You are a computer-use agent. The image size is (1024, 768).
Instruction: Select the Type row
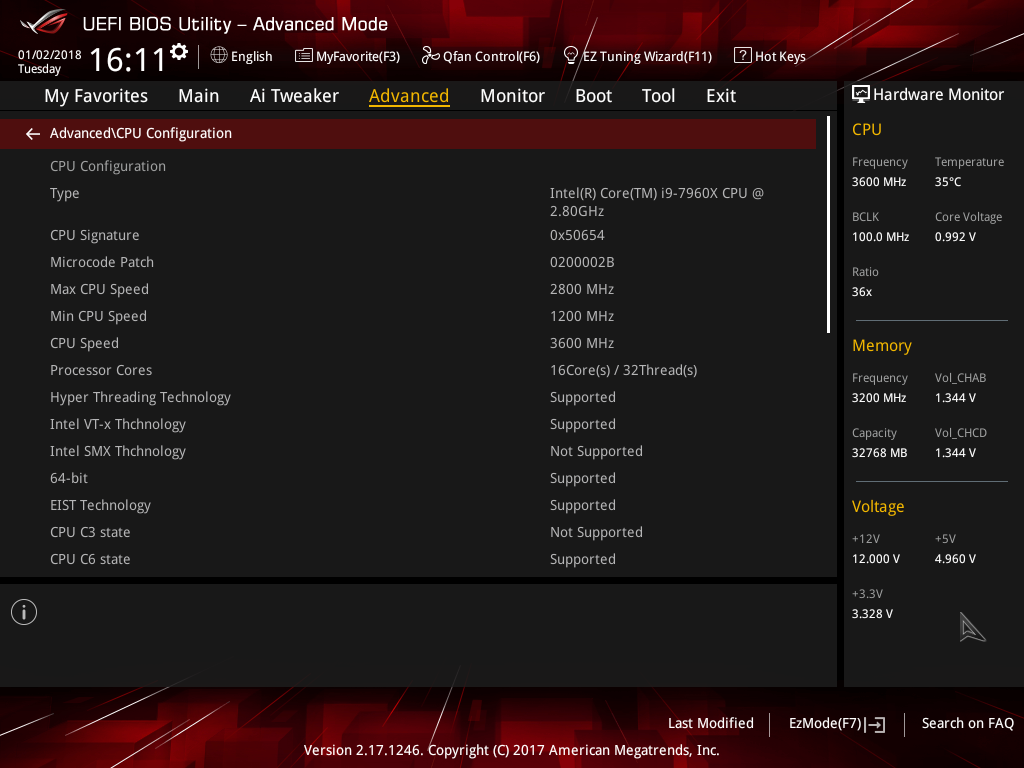pos(408,202)
